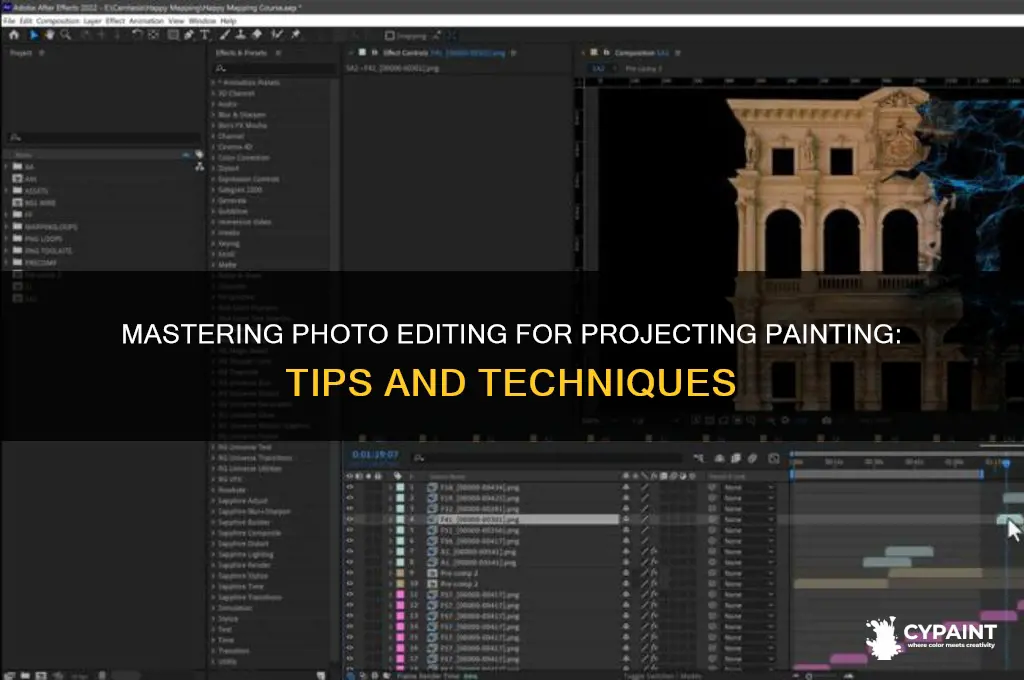Toggle visibility eye of layer 7
Screen dimensions: 1024x680
[x=350, y=551]
